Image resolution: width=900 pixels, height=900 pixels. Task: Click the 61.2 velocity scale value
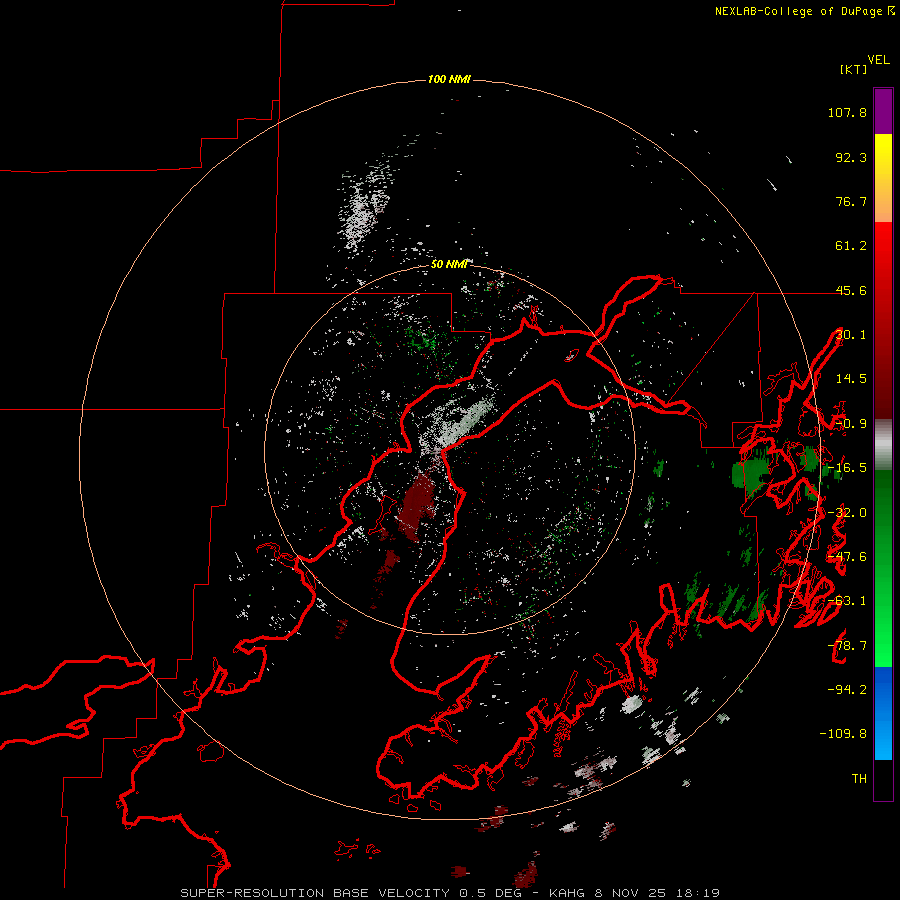click(851, 246)
